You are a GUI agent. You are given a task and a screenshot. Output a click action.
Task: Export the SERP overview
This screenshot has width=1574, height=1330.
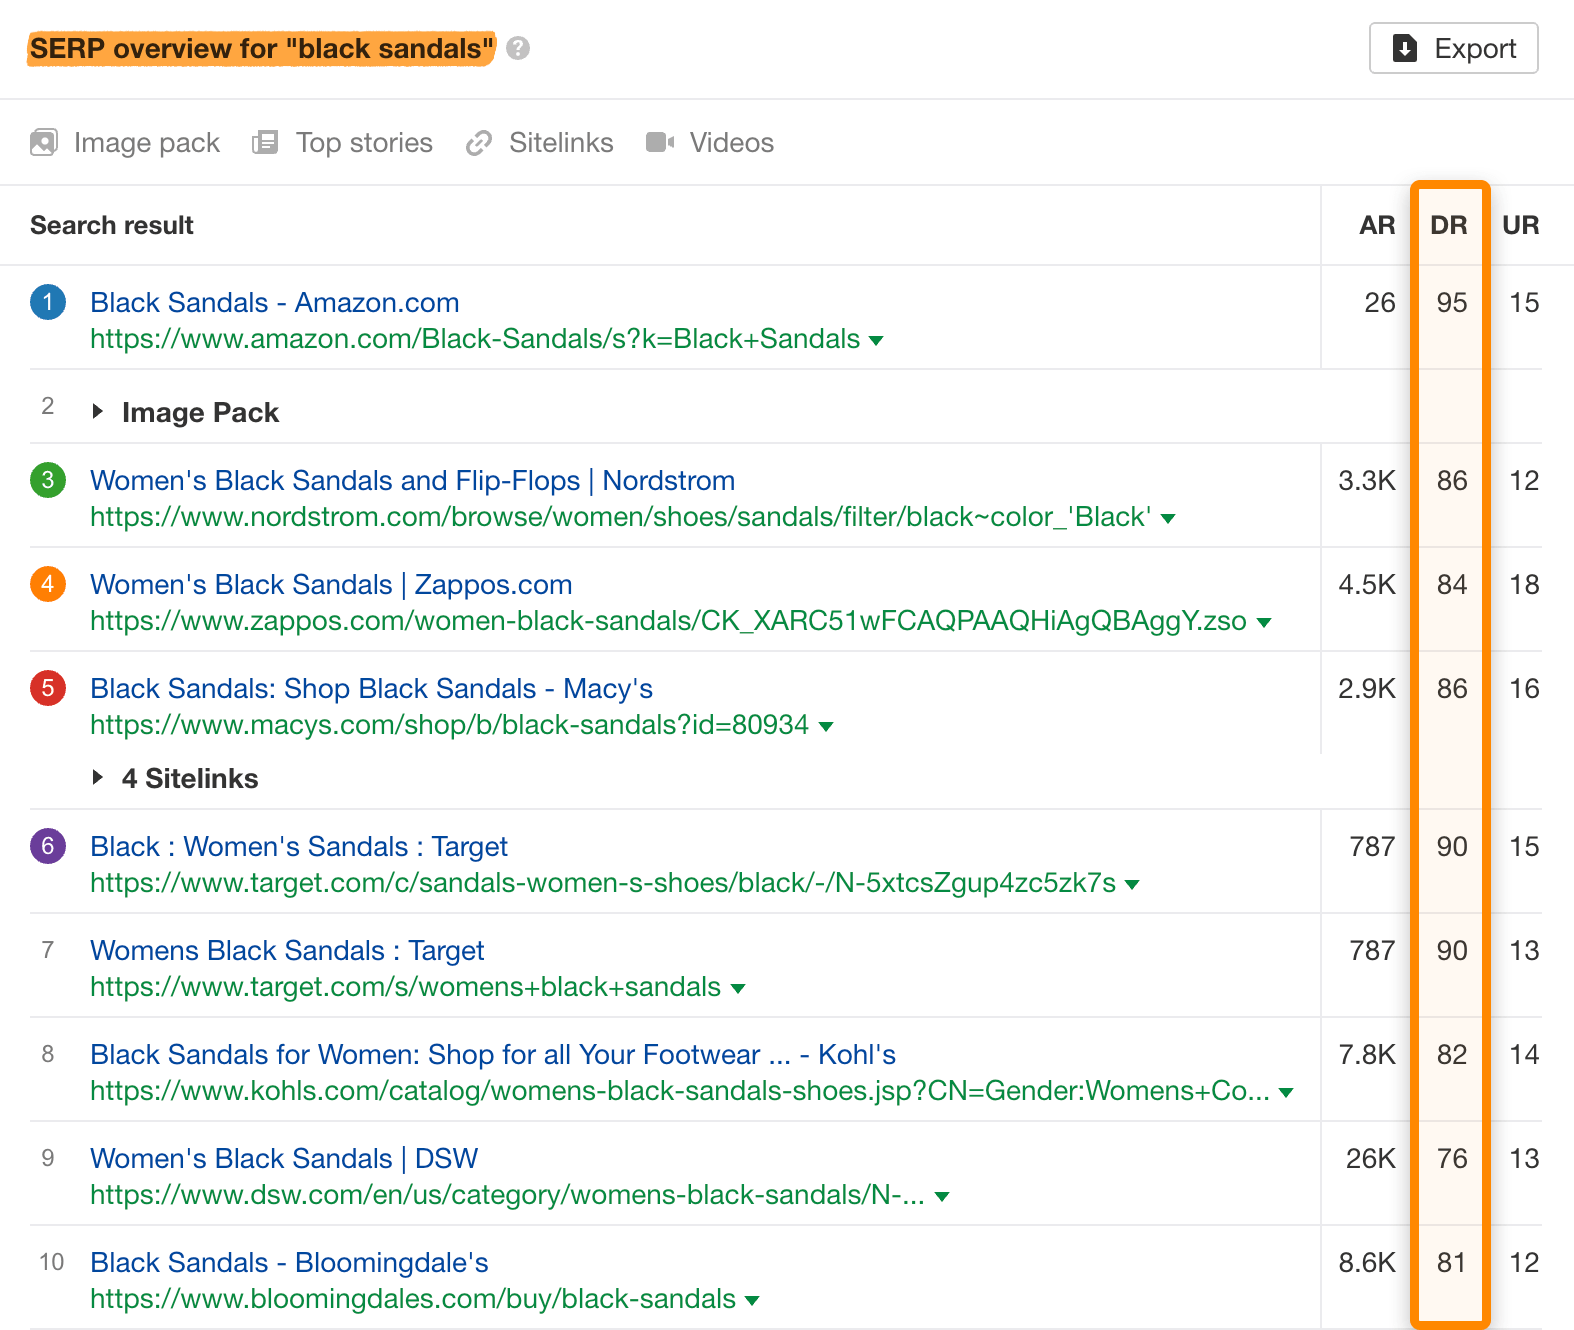pos(1453,48)
